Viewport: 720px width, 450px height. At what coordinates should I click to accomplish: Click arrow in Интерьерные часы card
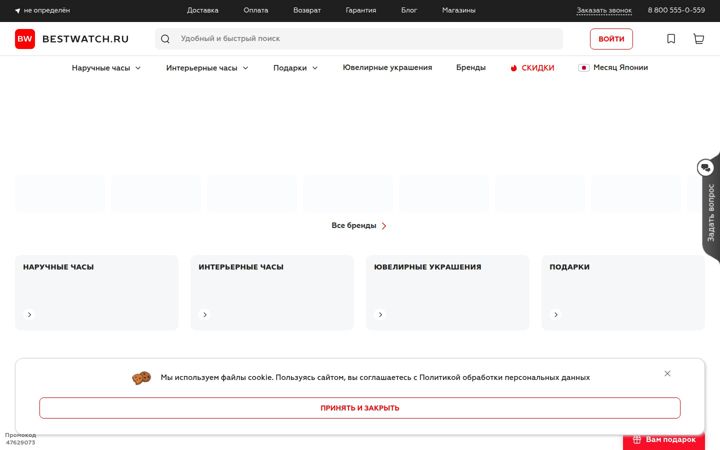(x=205, y=315)
